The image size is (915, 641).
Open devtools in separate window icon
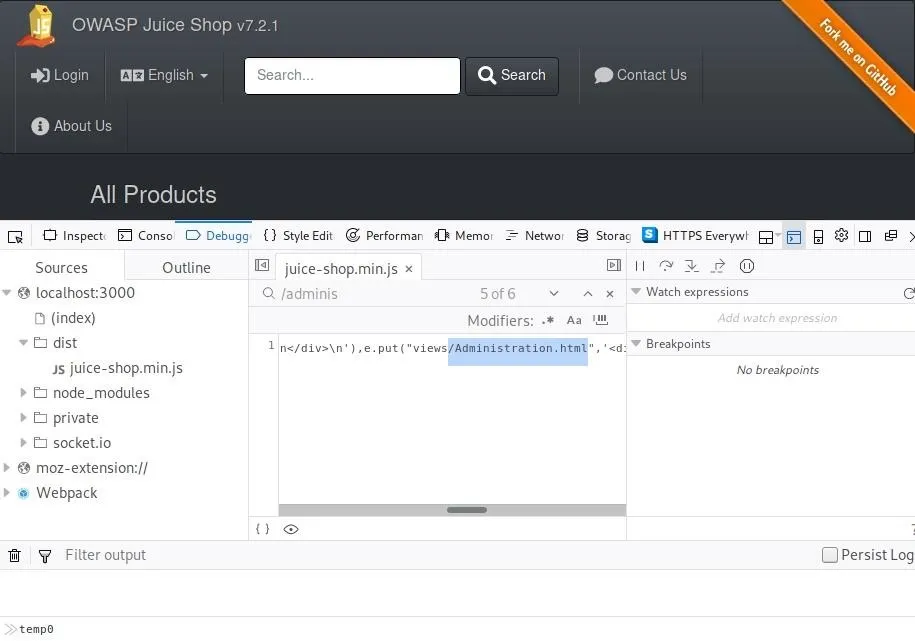point(890,236)
